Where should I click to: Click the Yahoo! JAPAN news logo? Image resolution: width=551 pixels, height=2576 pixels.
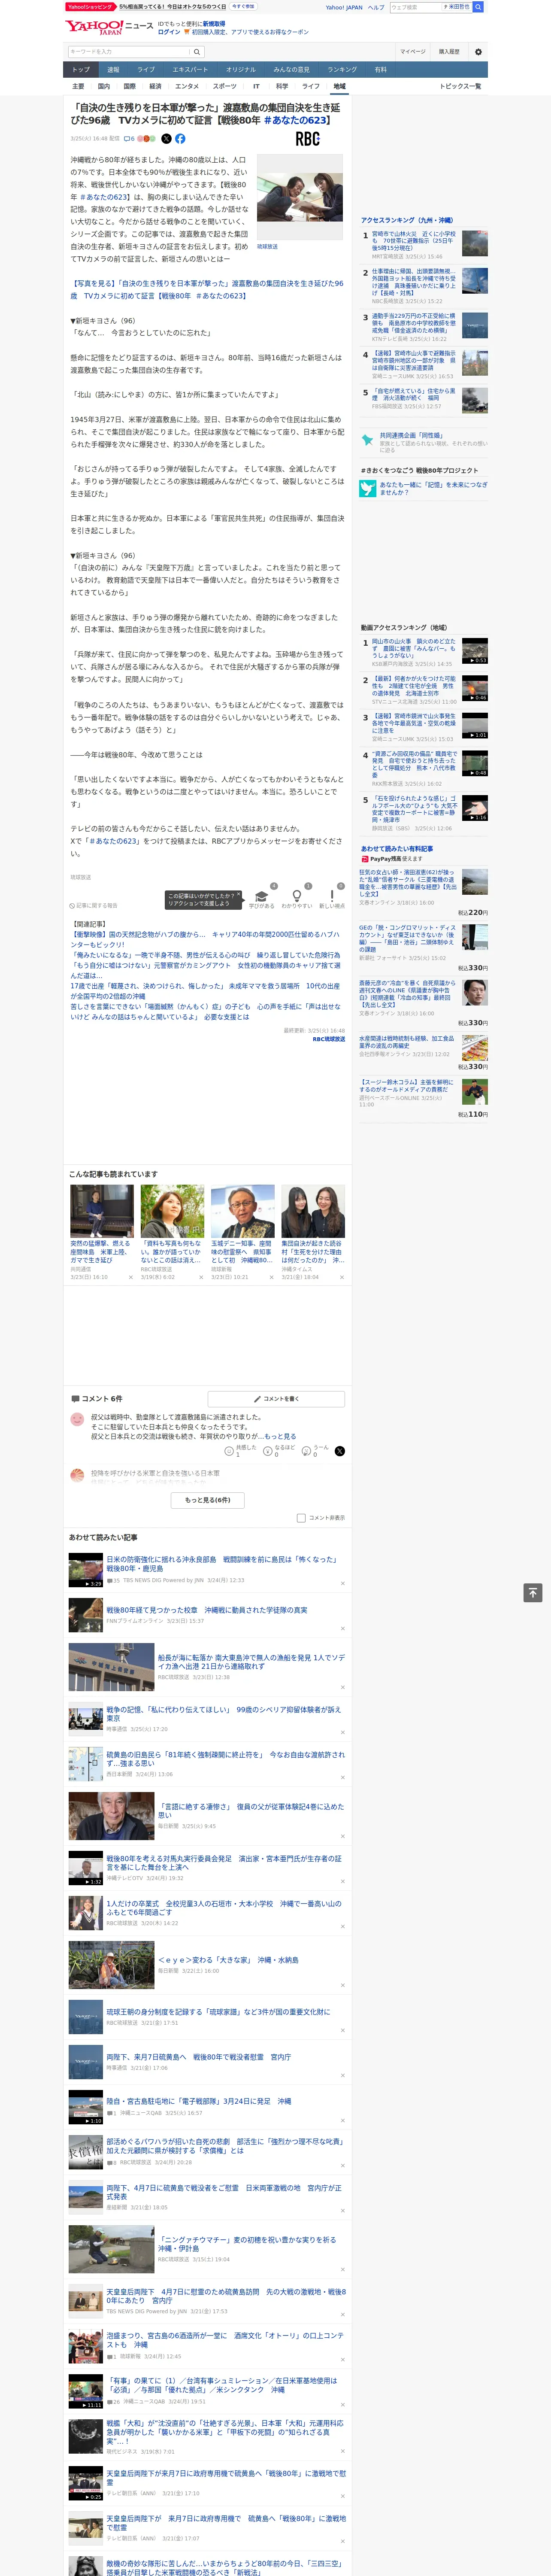tap(109, 27)
